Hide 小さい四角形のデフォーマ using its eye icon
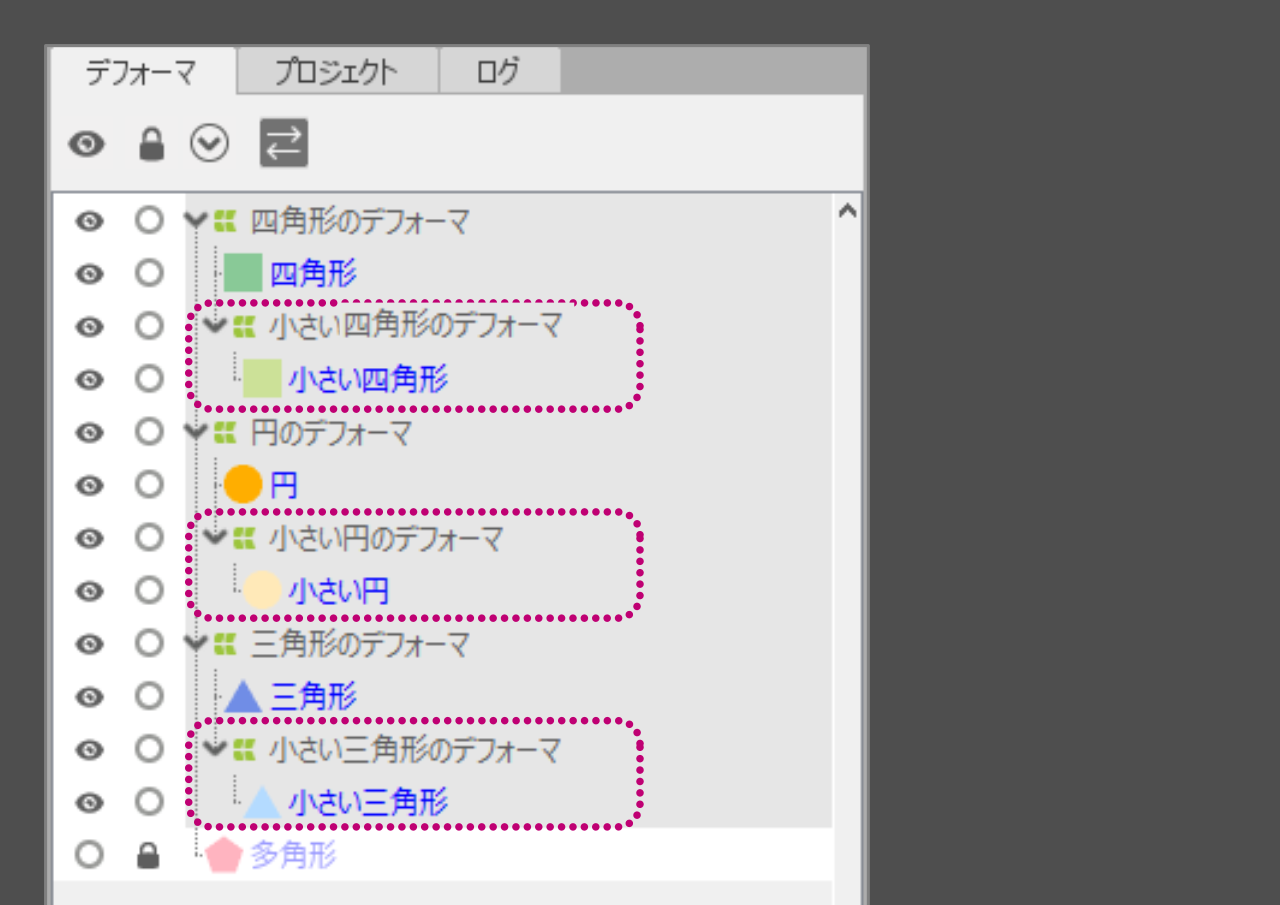The width and height of the screenshot is (1280, 905). point(90,326)
